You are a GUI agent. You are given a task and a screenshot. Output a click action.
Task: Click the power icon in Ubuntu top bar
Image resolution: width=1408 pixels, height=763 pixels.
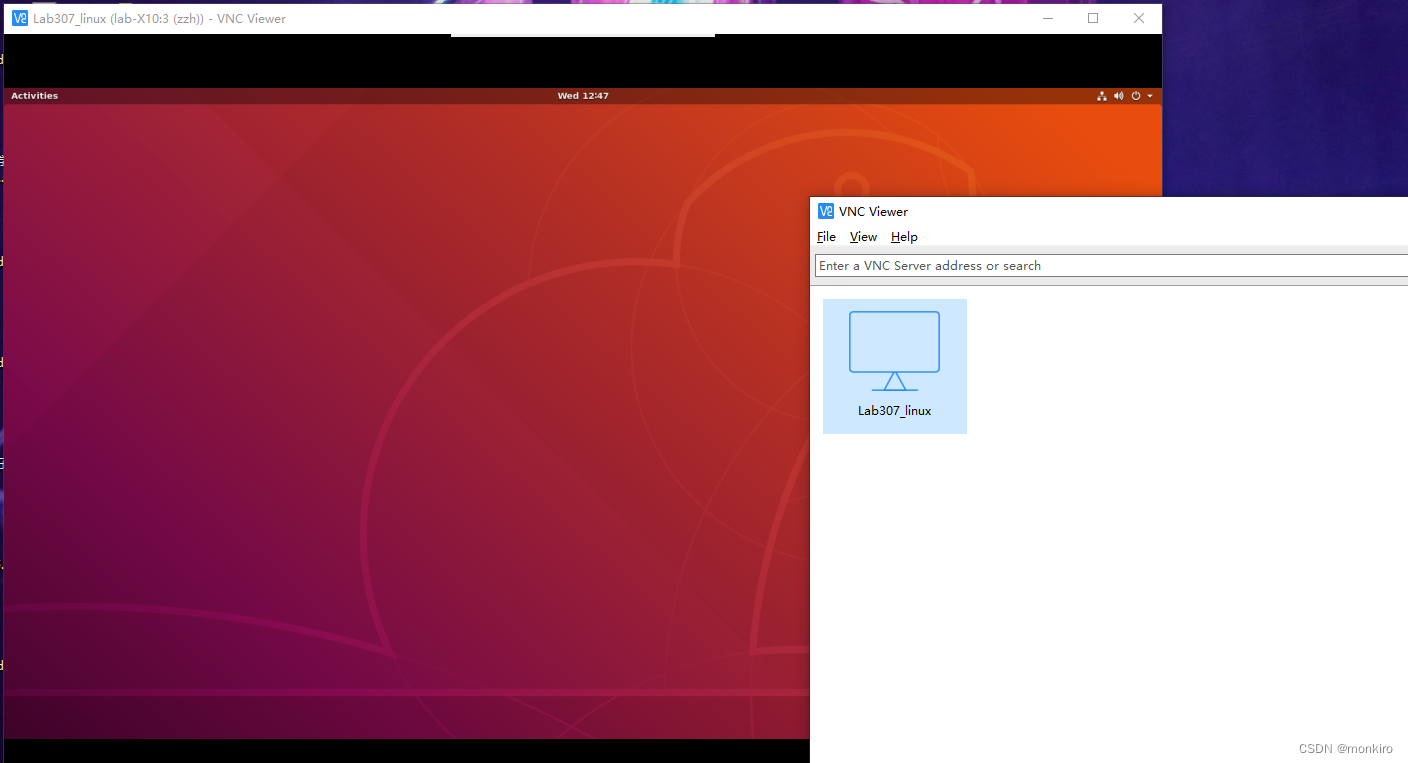[1136, 96]
